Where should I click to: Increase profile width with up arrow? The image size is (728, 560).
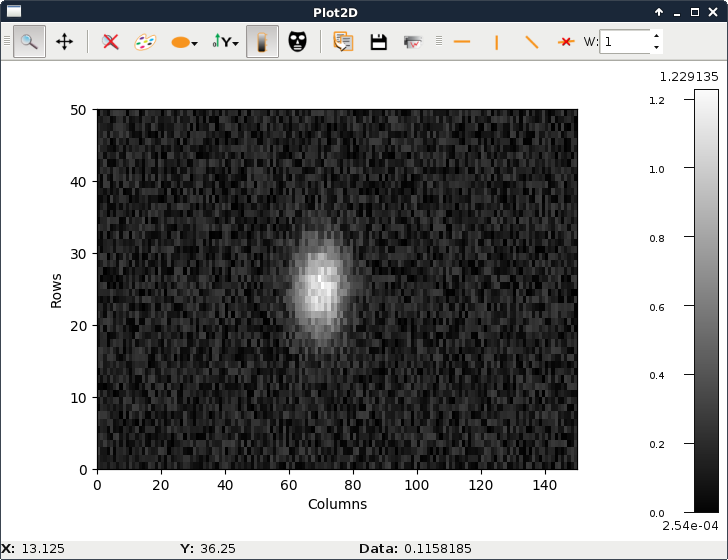tap(656, 36)
